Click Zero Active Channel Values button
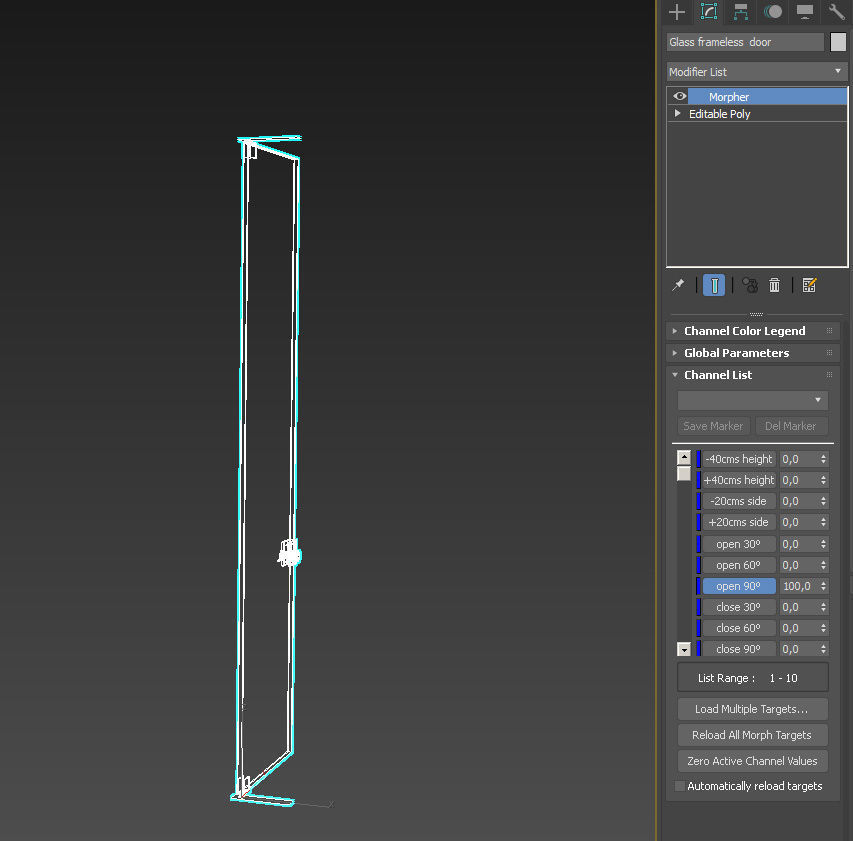Image resolution: width=853 pixels, height=841 pixels. pos(752,761)
